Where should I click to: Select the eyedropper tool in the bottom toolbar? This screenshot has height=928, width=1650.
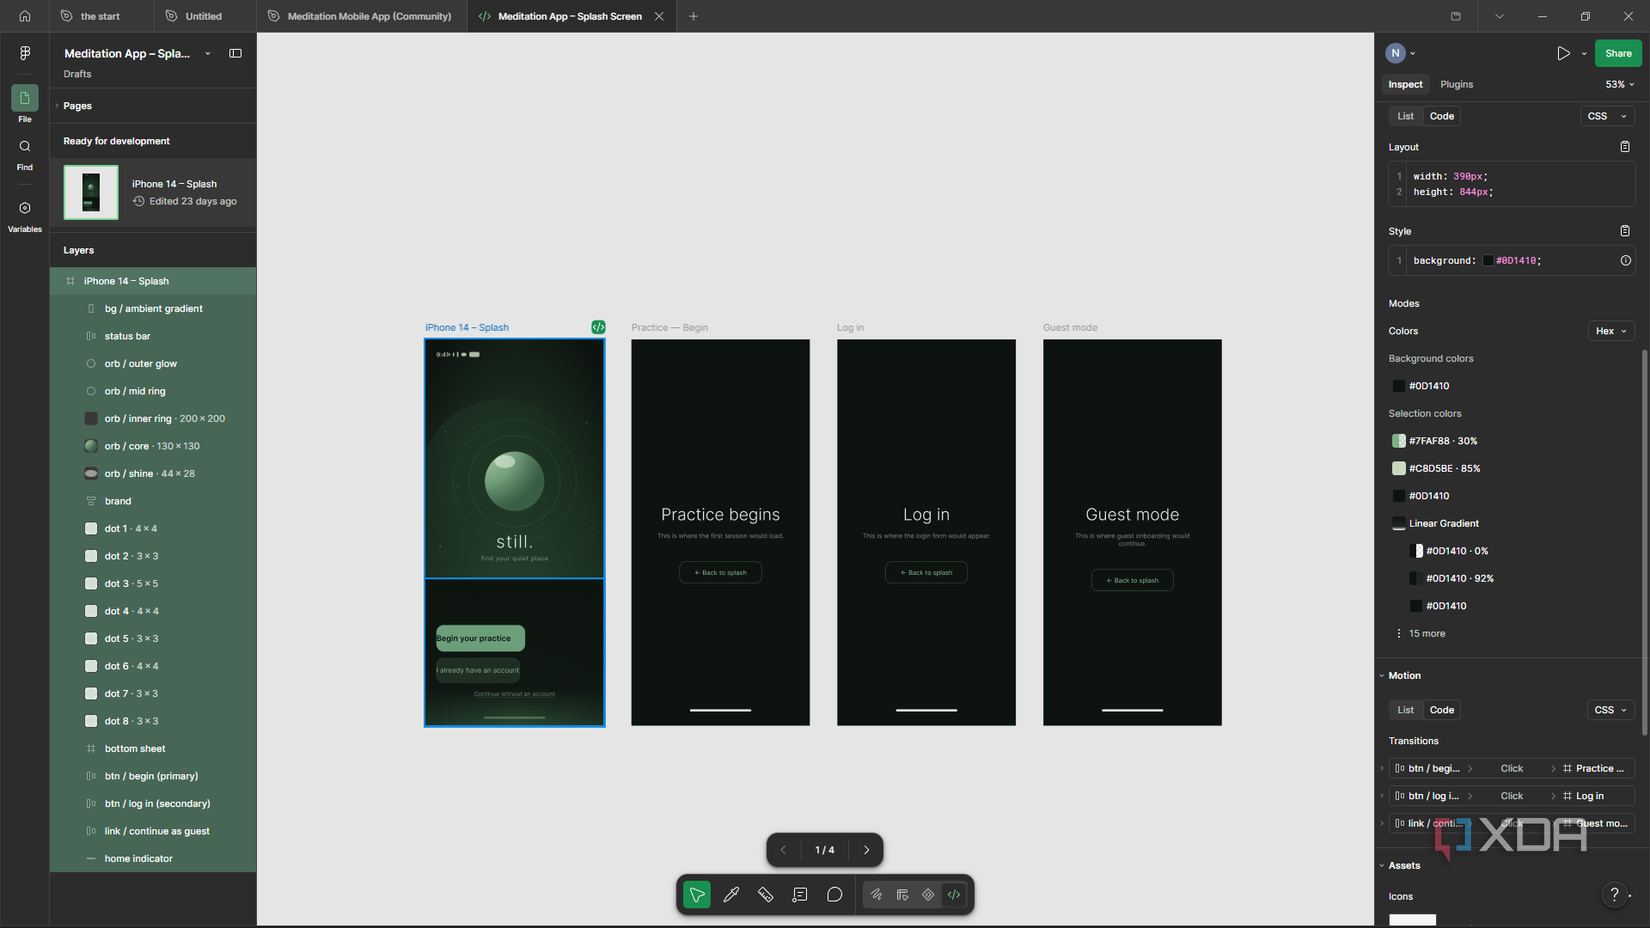(731, 895)
